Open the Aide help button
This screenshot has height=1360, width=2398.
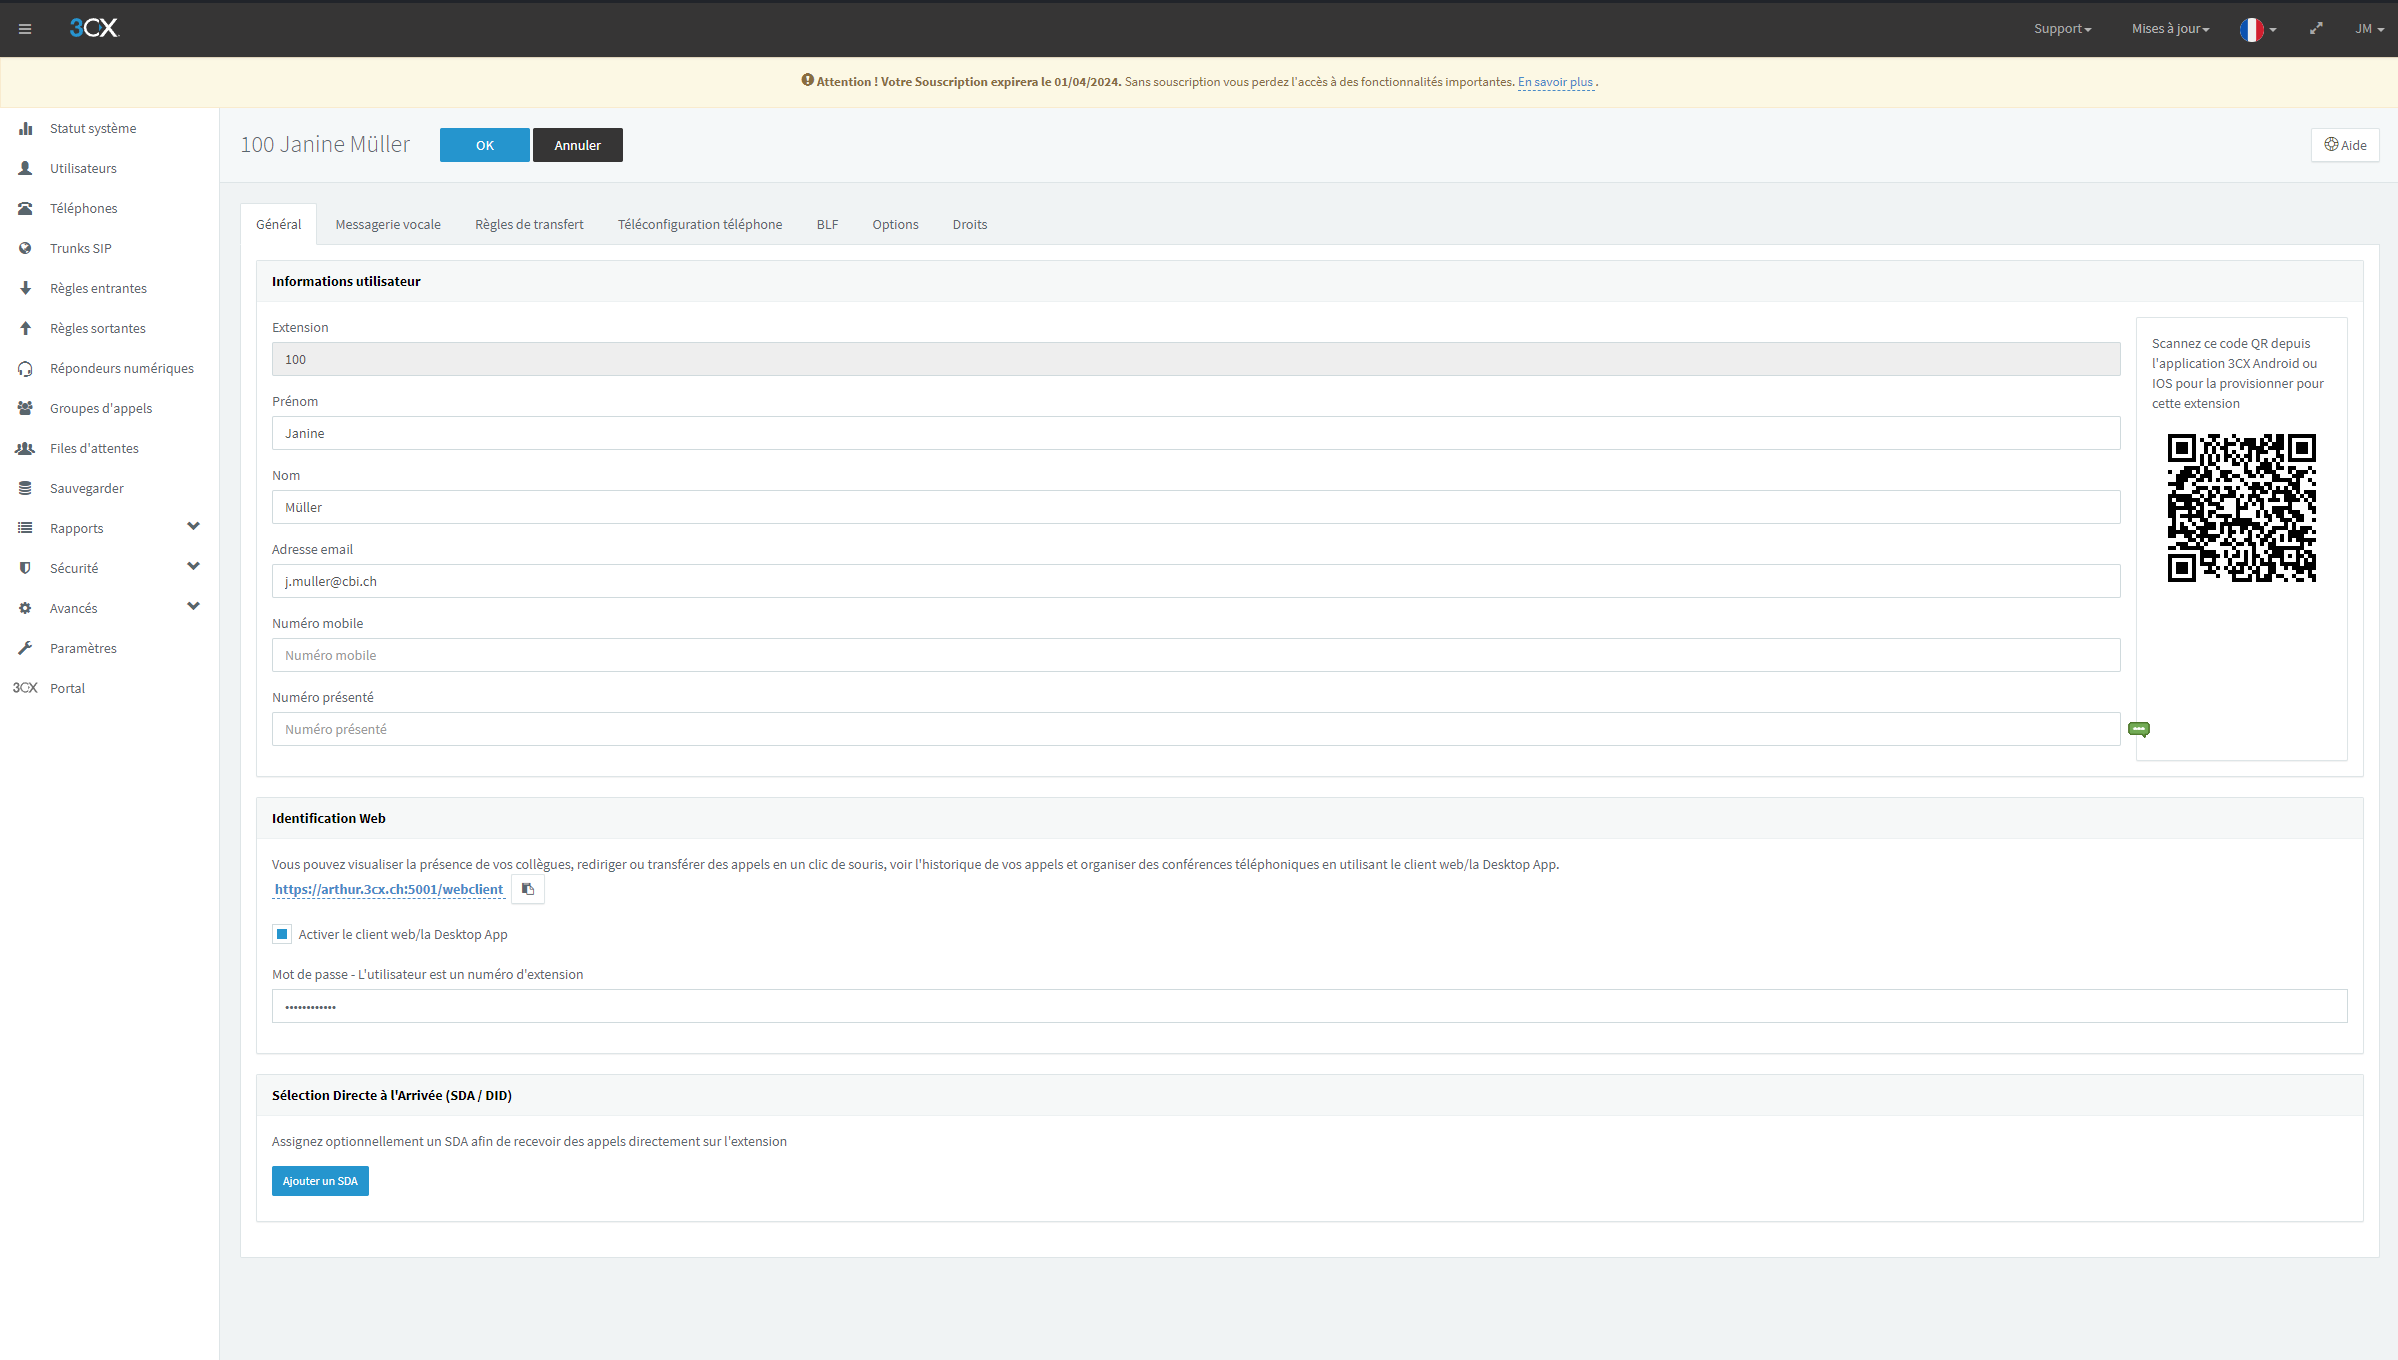2345,145
